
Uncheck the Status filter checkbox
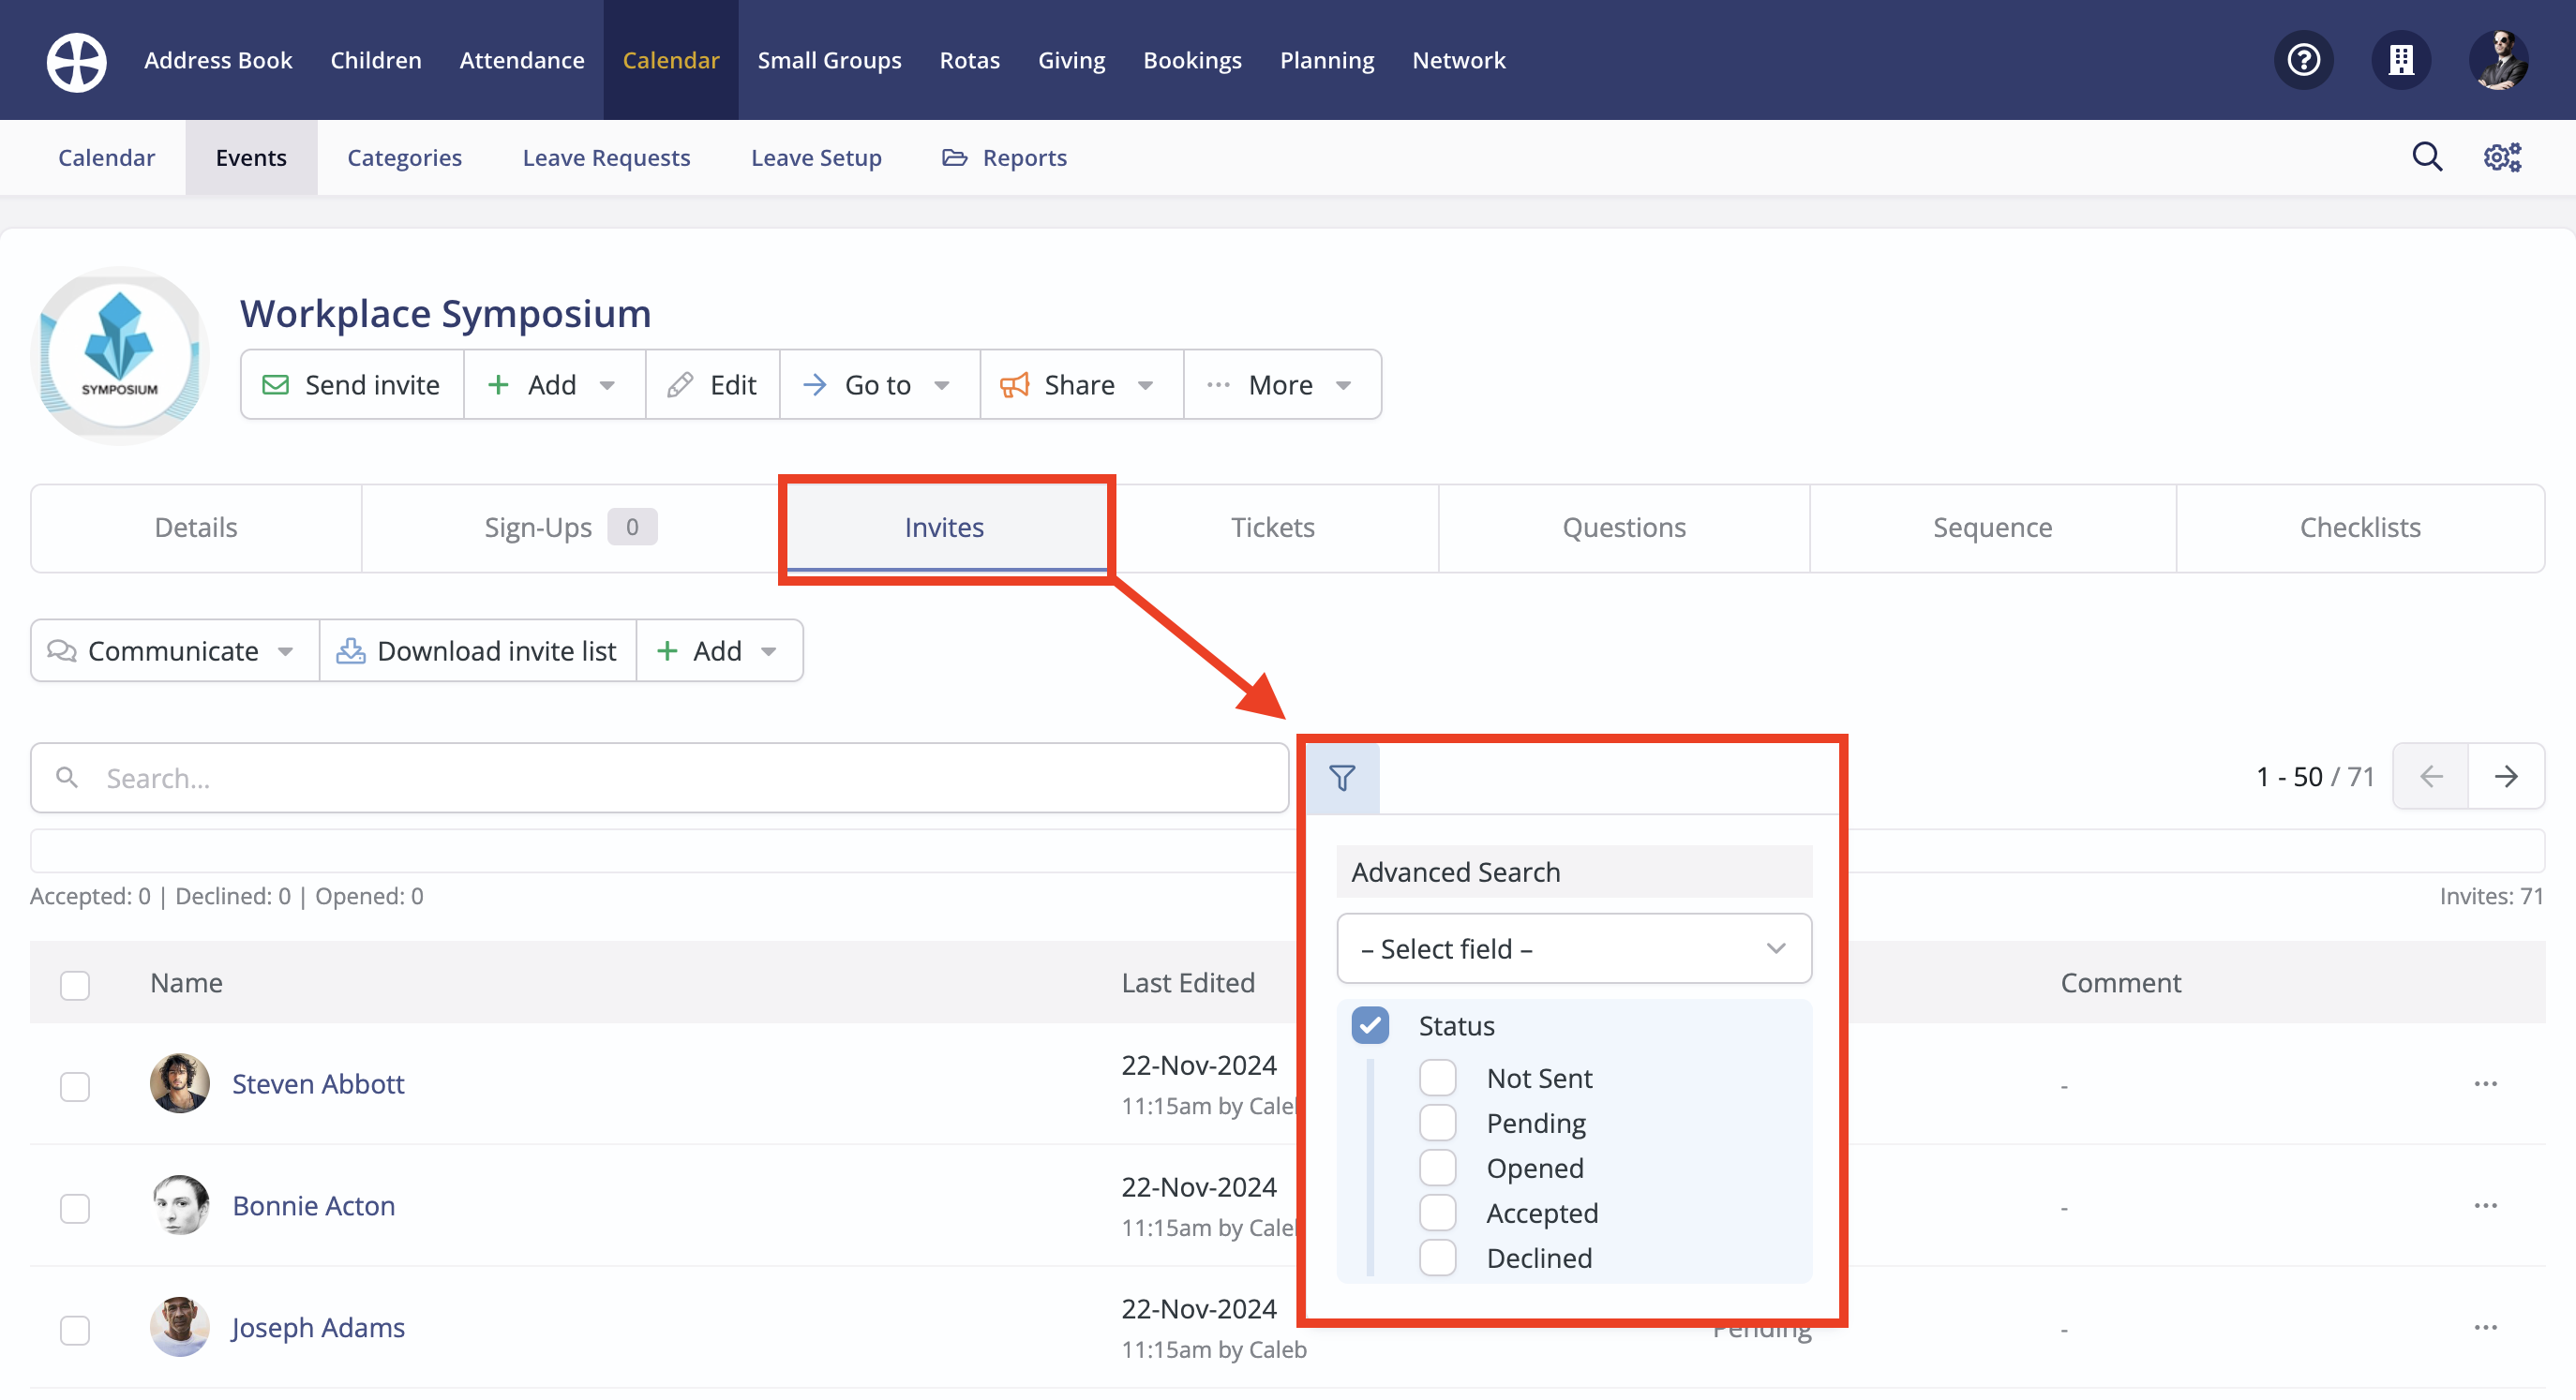(1370, 1025)
